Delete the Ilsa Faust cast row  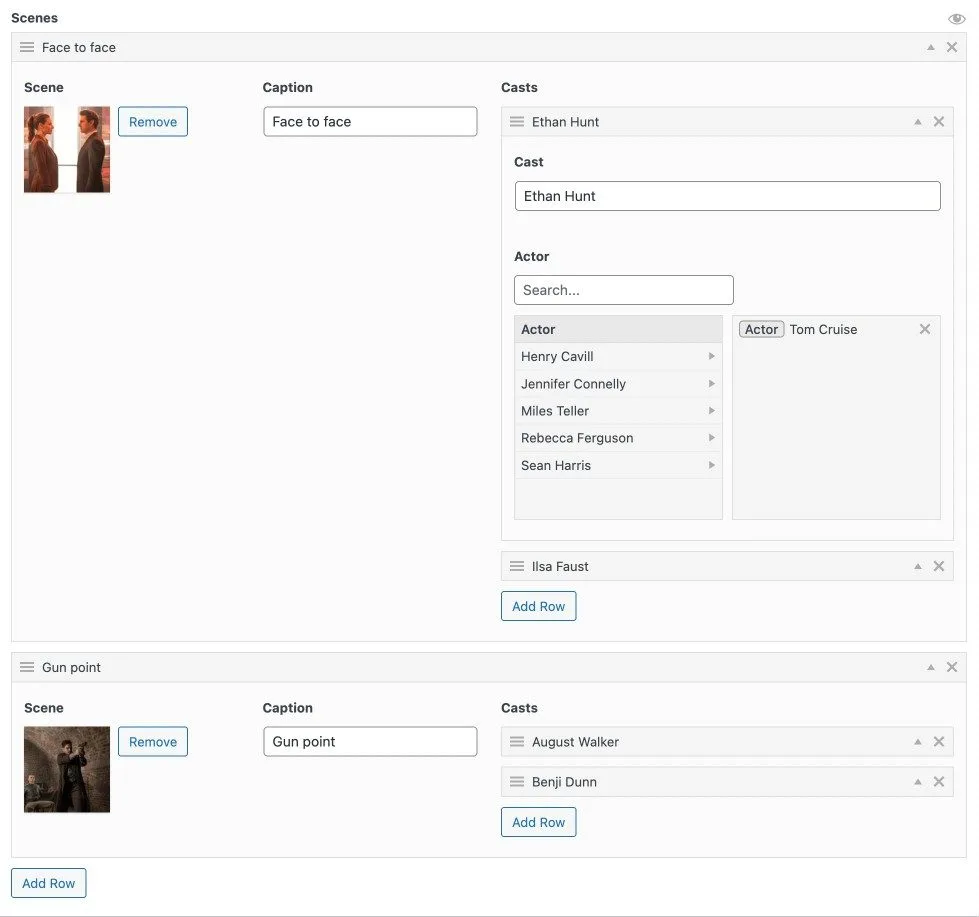938,566
